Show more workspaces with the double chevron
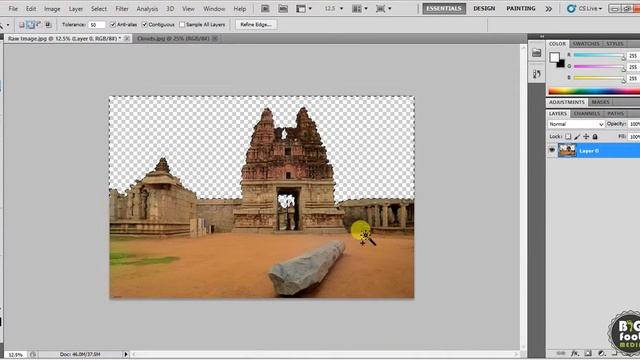This screenshot has width=640, height=360. coord(549,9)
